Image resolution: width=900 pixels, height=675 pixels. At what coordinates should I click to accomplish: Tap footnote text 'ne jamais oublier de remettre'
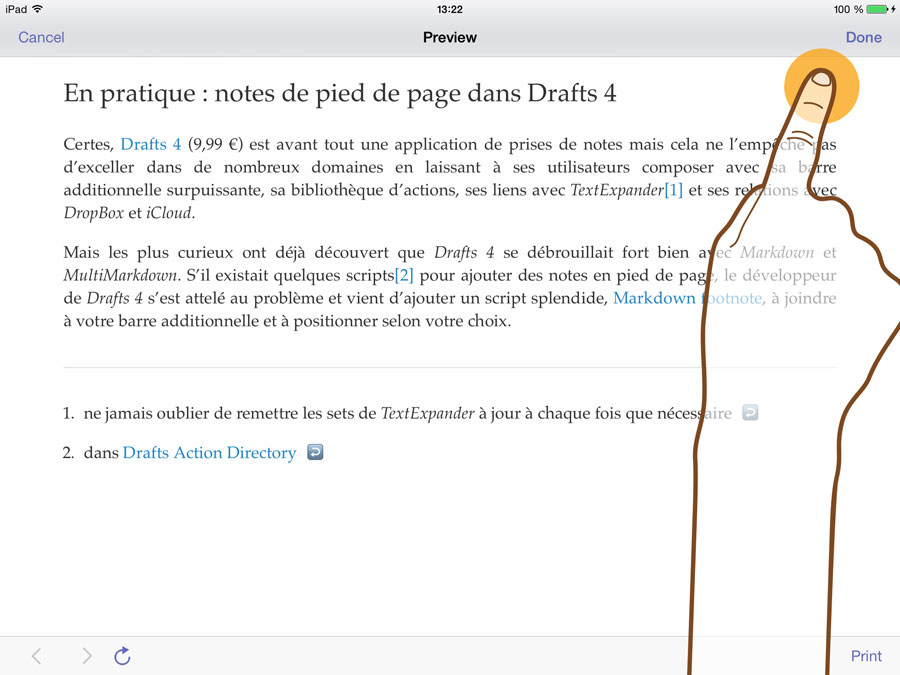192,413
